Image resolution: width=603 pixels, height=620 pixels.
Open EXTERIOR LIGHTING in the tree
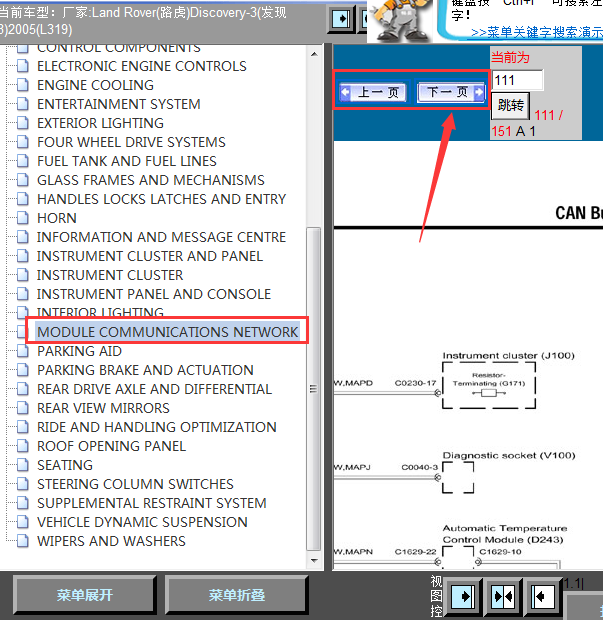(100, 123)
